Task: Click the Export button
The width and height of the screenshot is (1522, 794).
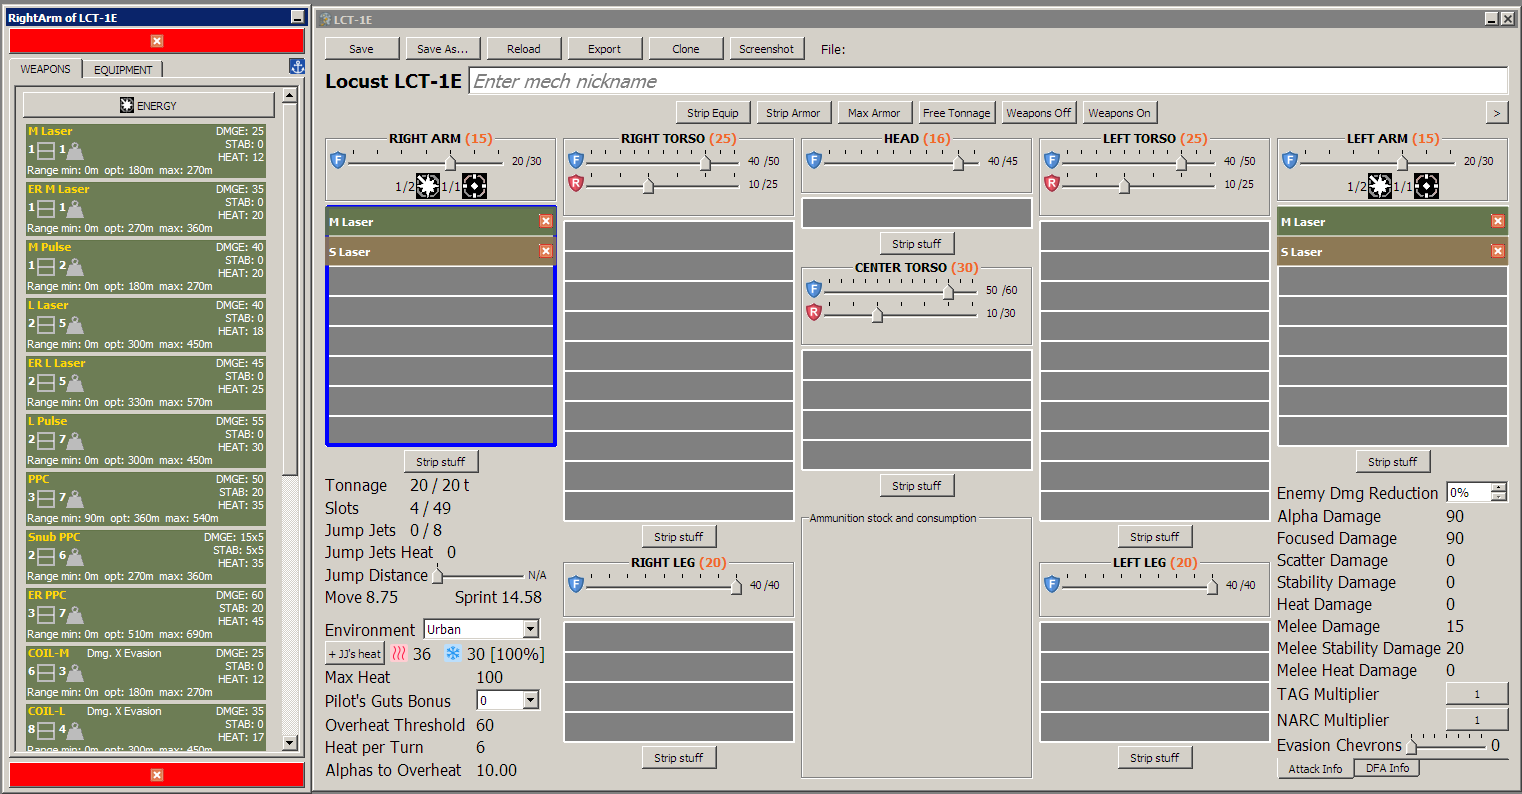Action: click(x=605, y=49)
